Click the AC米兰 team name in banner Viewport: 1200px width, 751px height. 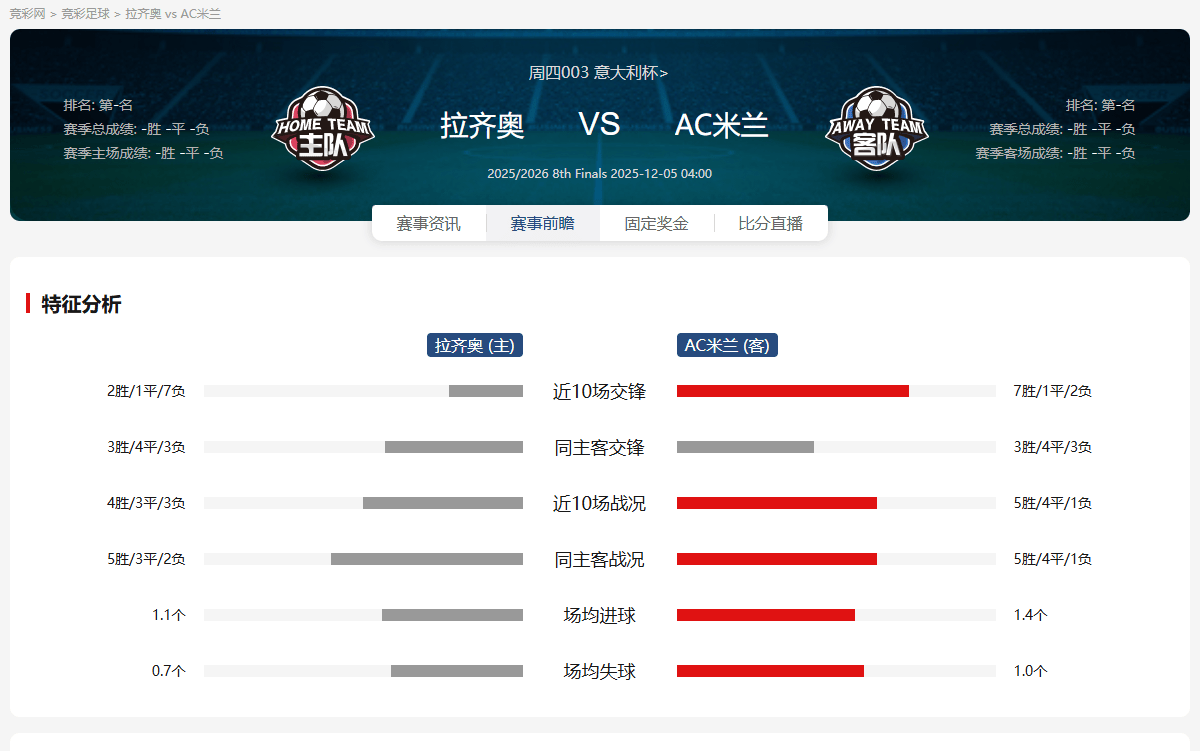pyautogui.click(x=721, y=125)
